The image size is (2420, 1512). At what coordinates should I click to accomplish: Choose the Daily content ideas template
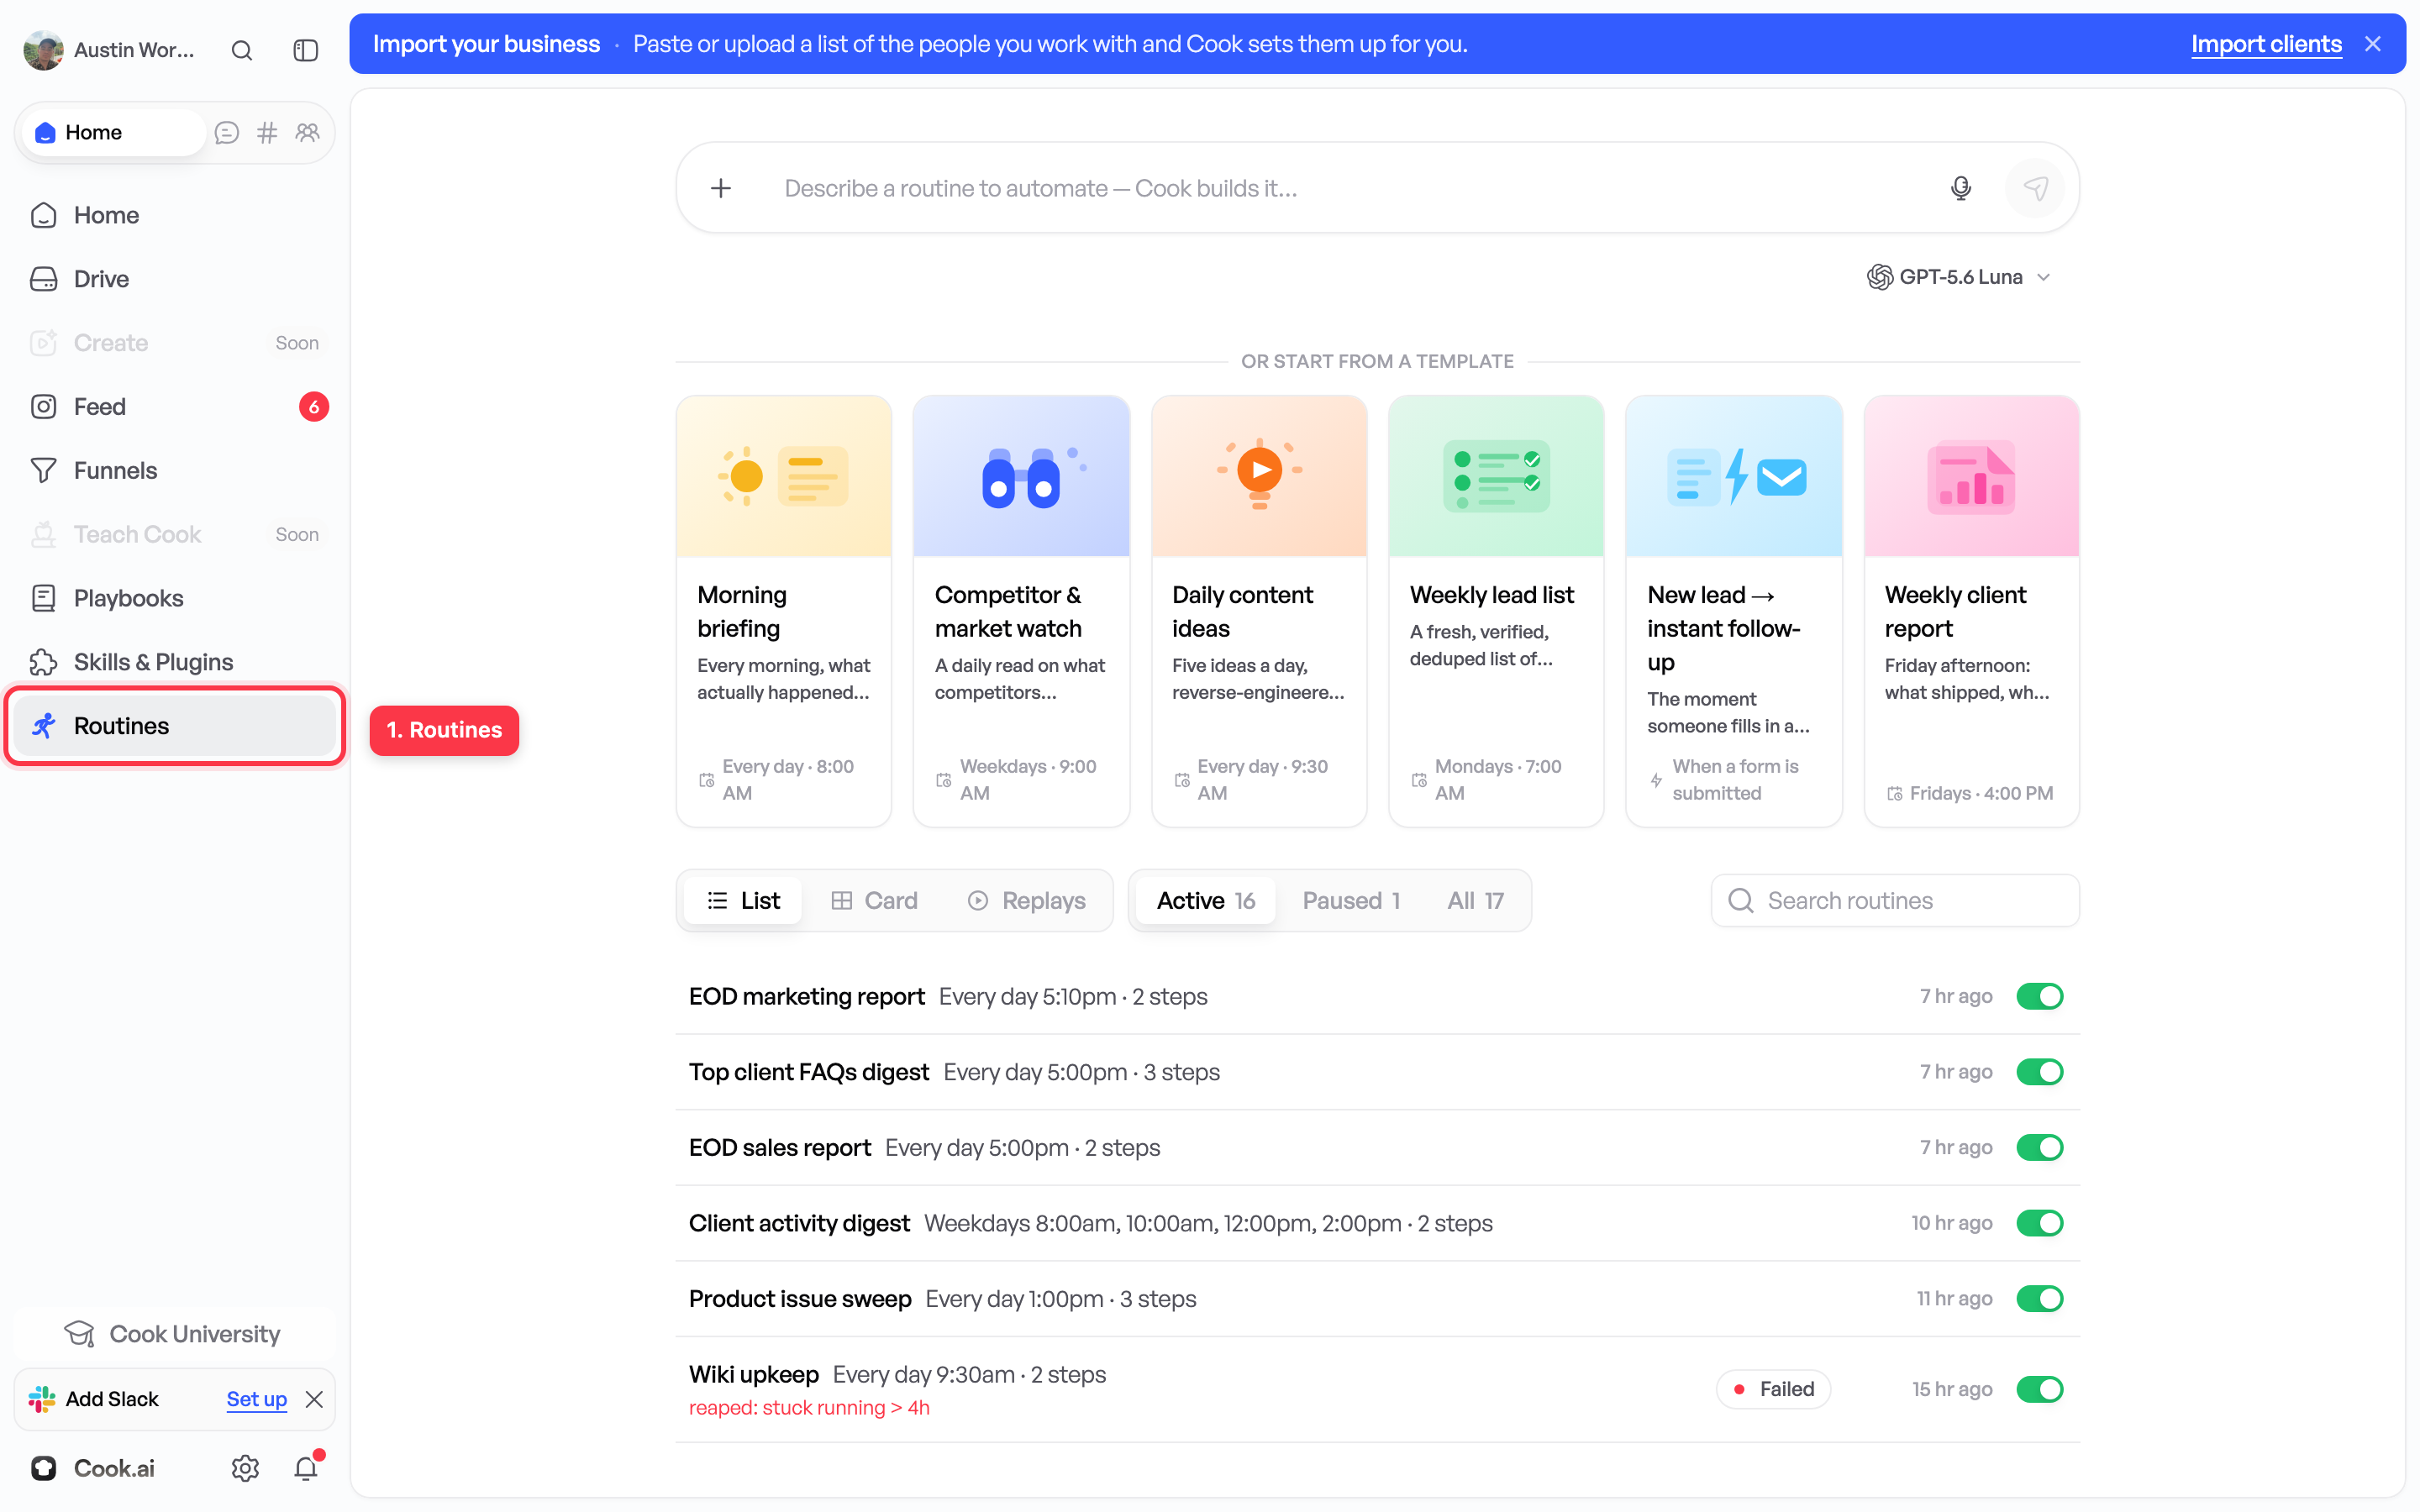tap(1259, 611)
